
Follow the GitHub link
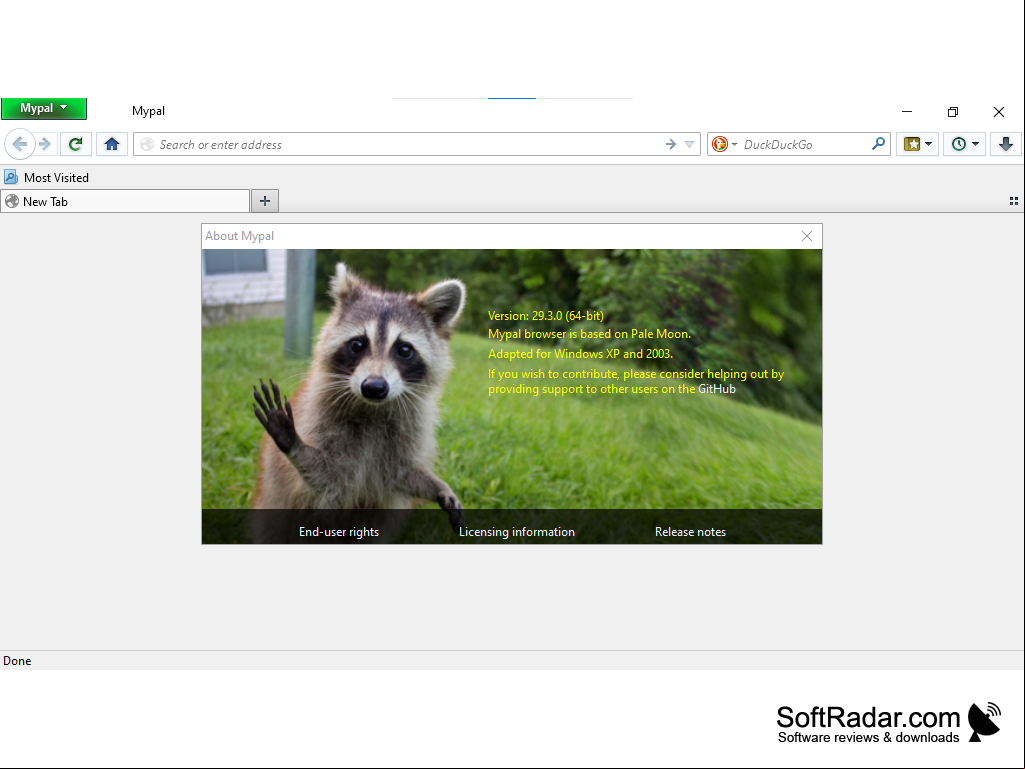716,389
